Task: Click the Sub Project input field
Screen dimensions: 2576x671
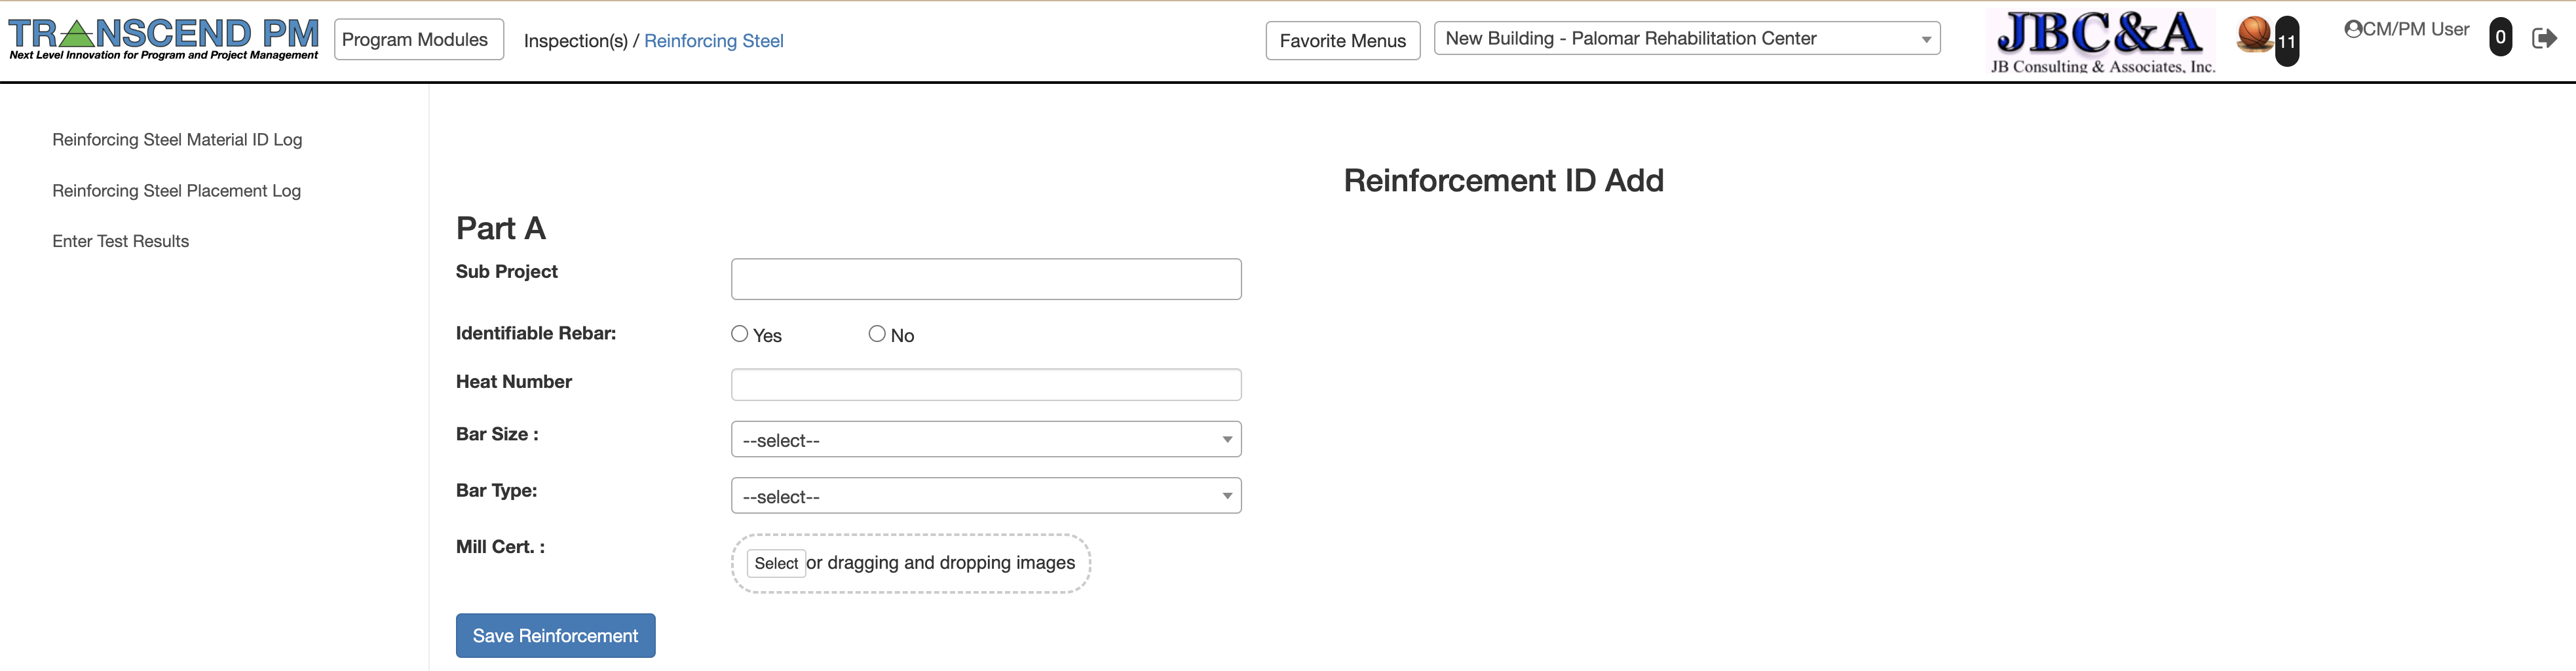Action: 986,279
